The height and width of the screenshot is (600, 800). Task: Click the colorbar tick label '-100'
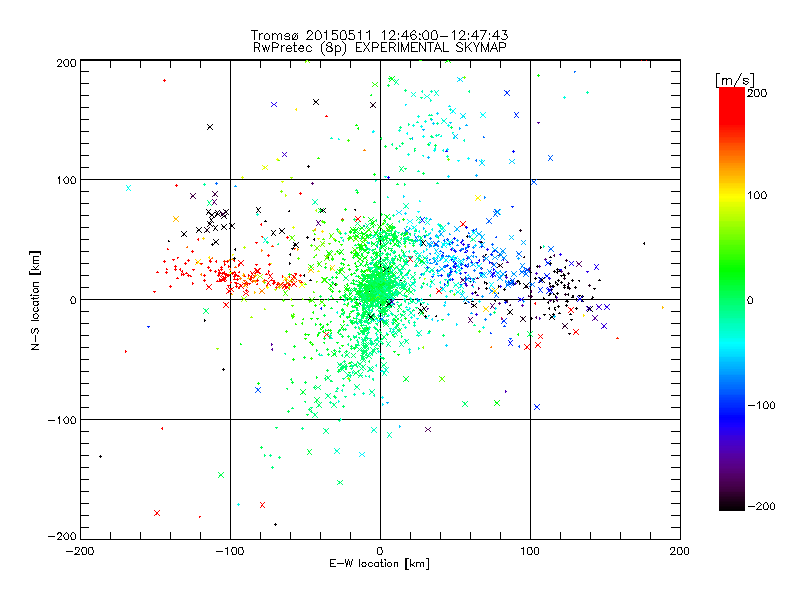pos(761,405)
